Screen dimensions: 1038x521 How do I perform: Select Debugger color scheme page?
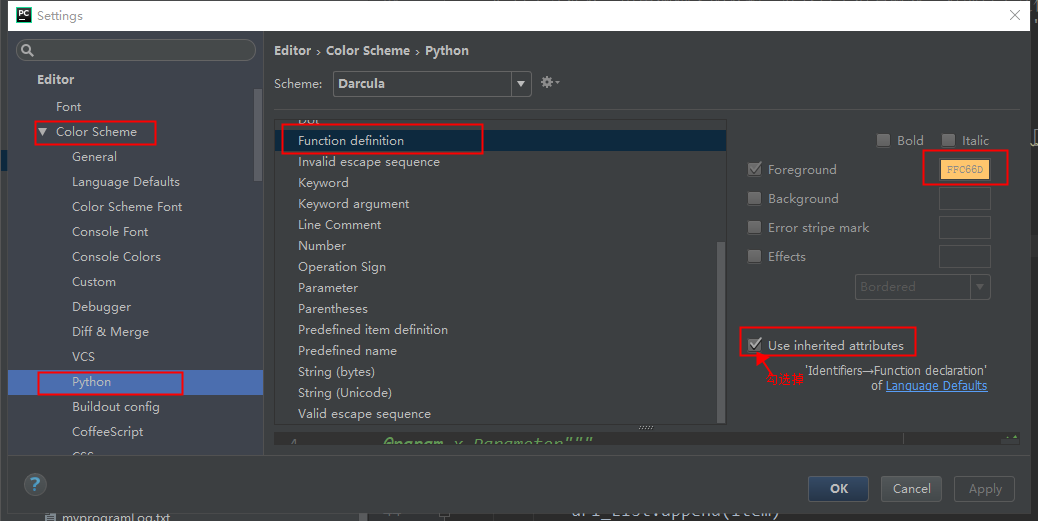101,307
